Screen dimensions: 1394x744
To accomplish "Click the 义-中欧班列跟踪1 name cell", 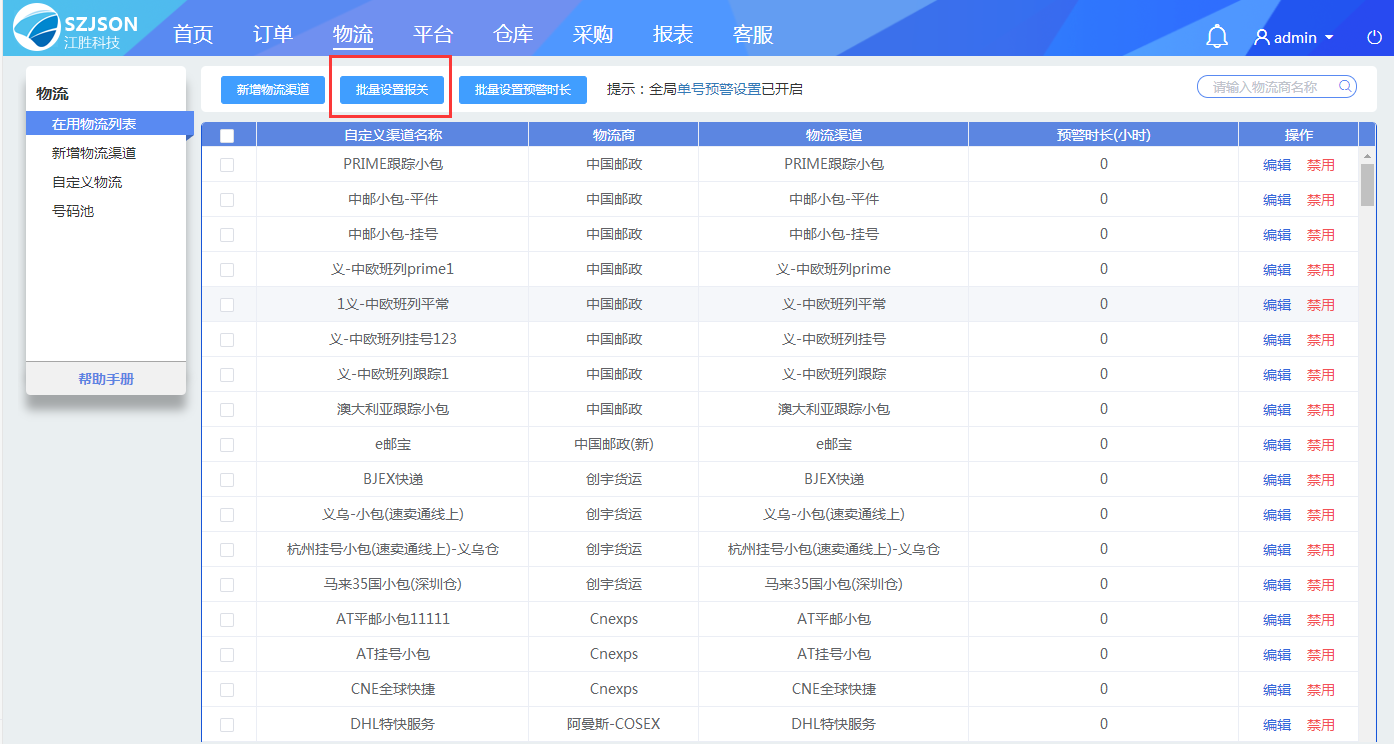I will coord(393,374).
